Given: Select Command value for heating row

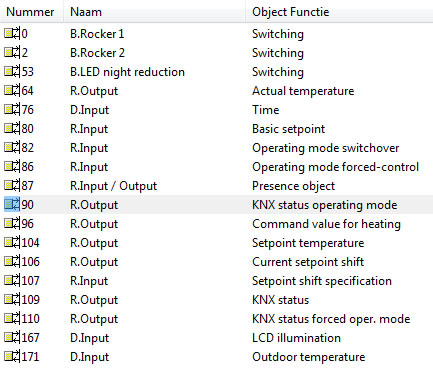Looking at the screenshot, I should pos(216,224).
